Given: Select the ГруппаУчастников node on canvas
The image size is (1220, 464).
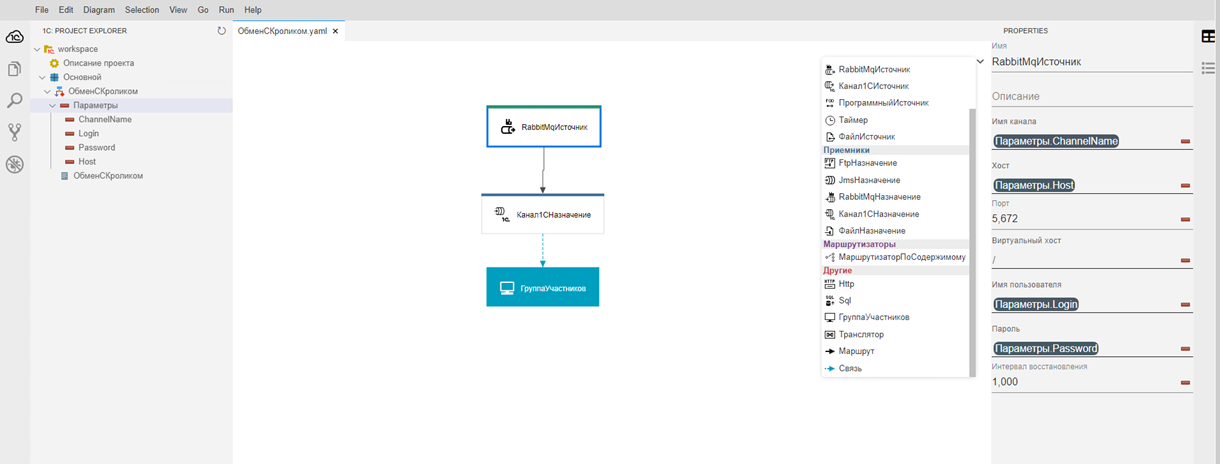Looking at the screenshot, I should point(542,288).
